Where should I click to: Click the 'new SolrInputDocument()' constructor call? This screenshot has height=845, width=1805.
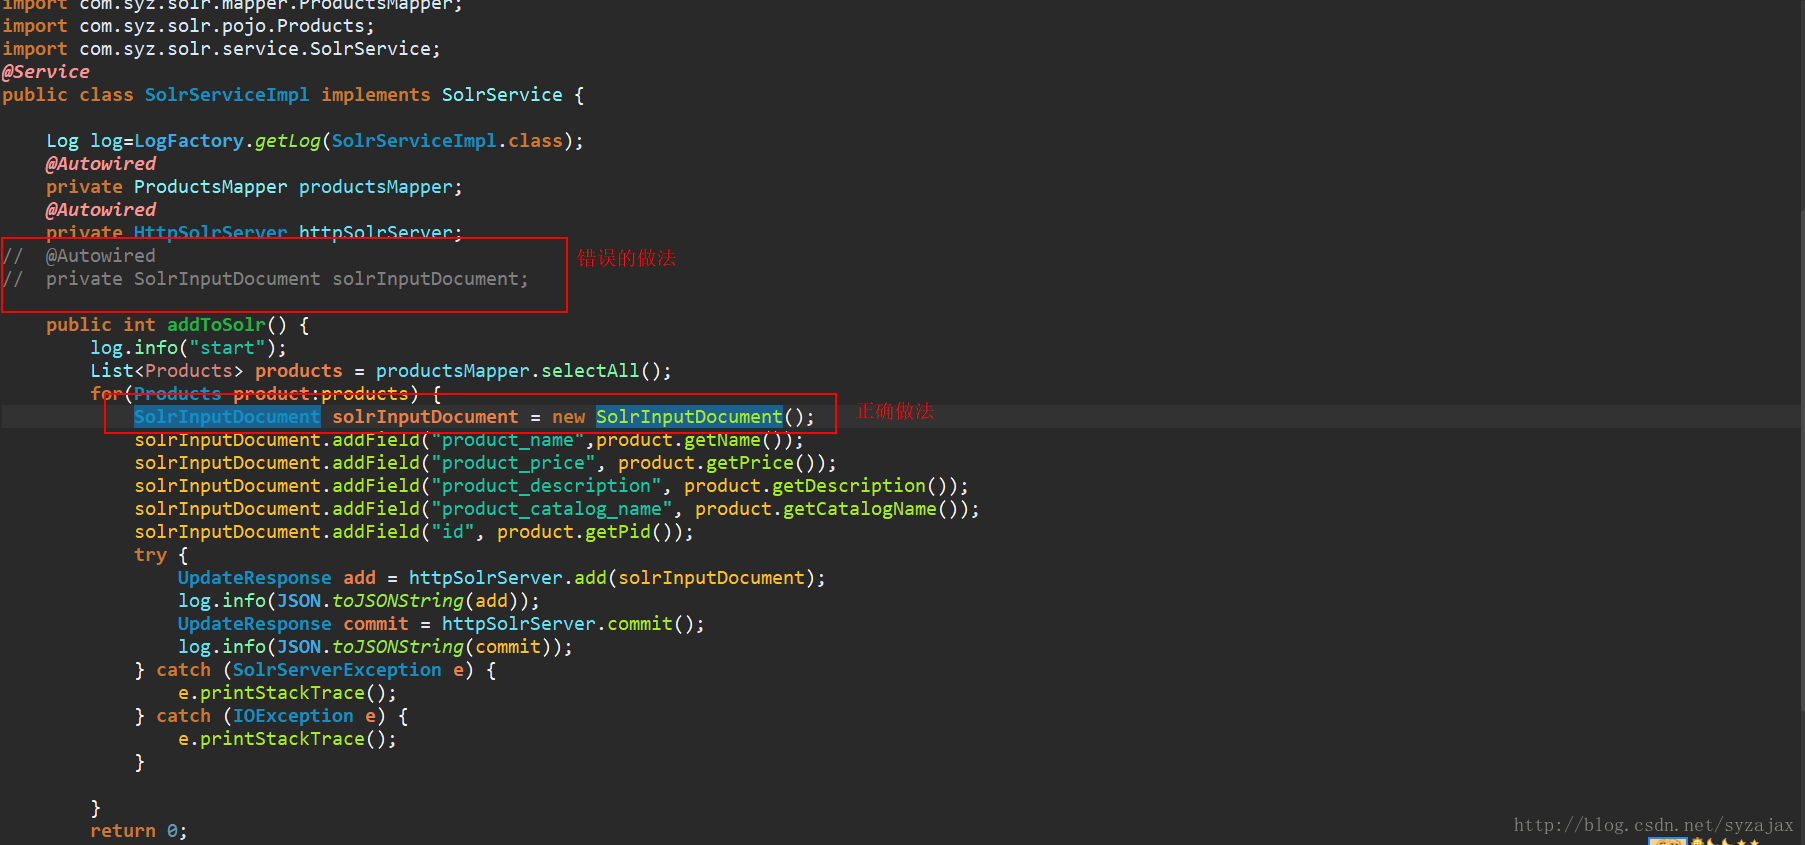[677, 417]
